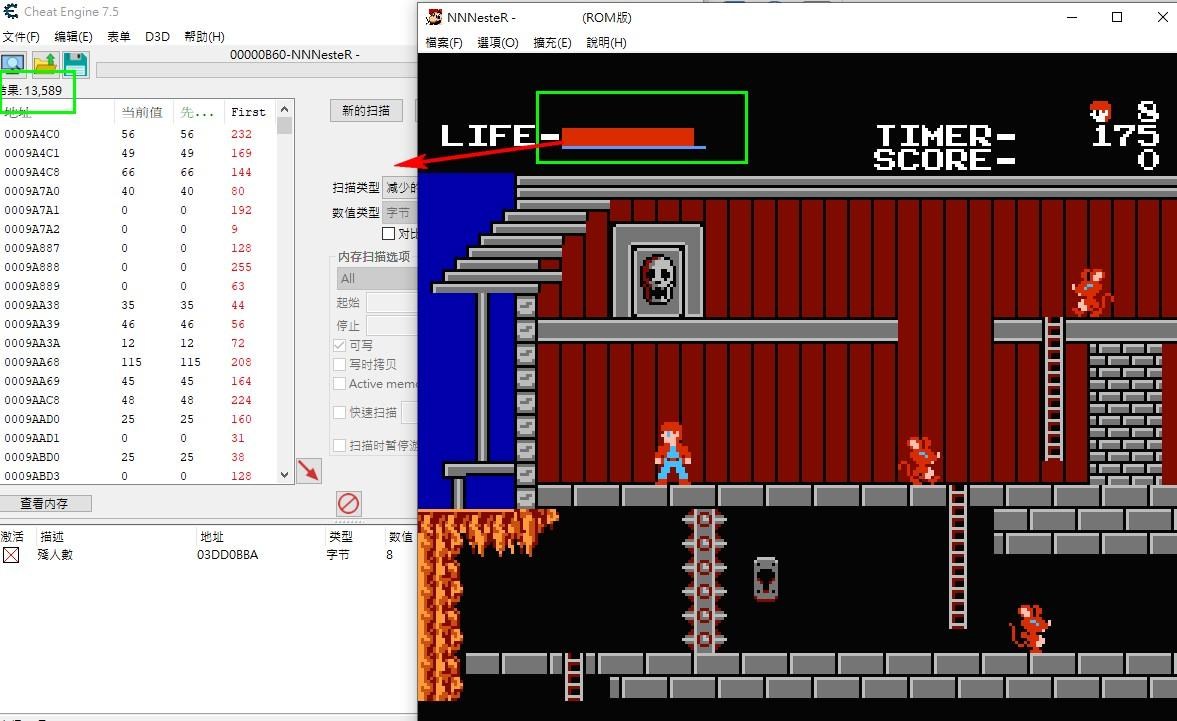Select address row 0009A7A2
Image resolution: width=1177 pixels, height=721 pixels.
coord(138,229)
